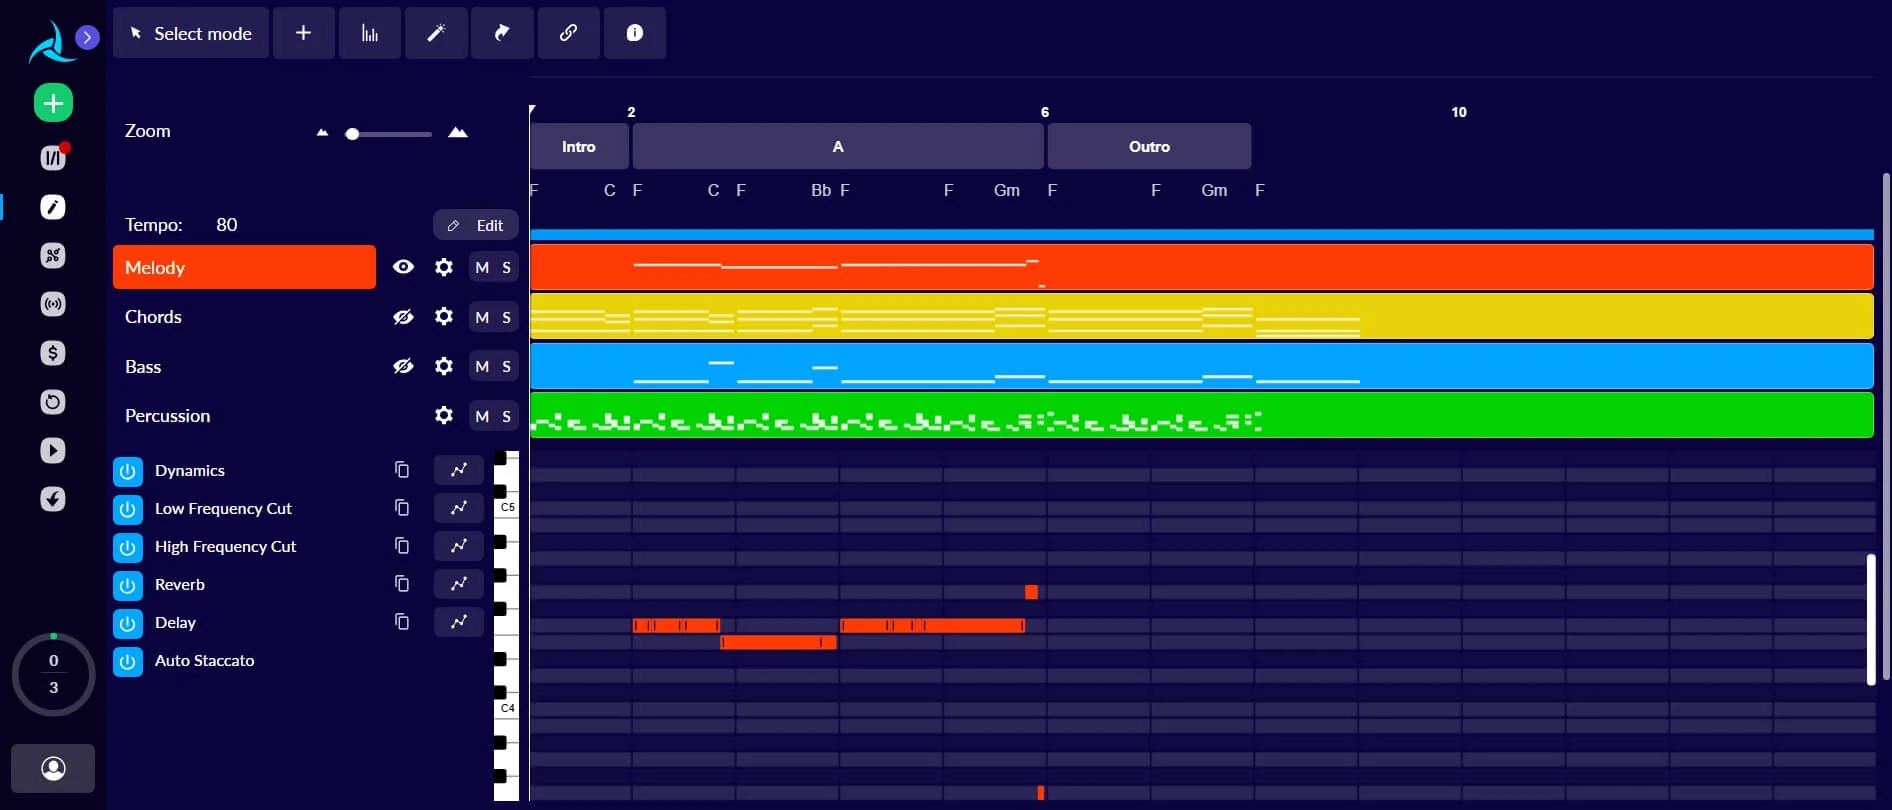Select the Outro section block
1892x810 pixels.
pyautogui.click(x=1149, y=147)
